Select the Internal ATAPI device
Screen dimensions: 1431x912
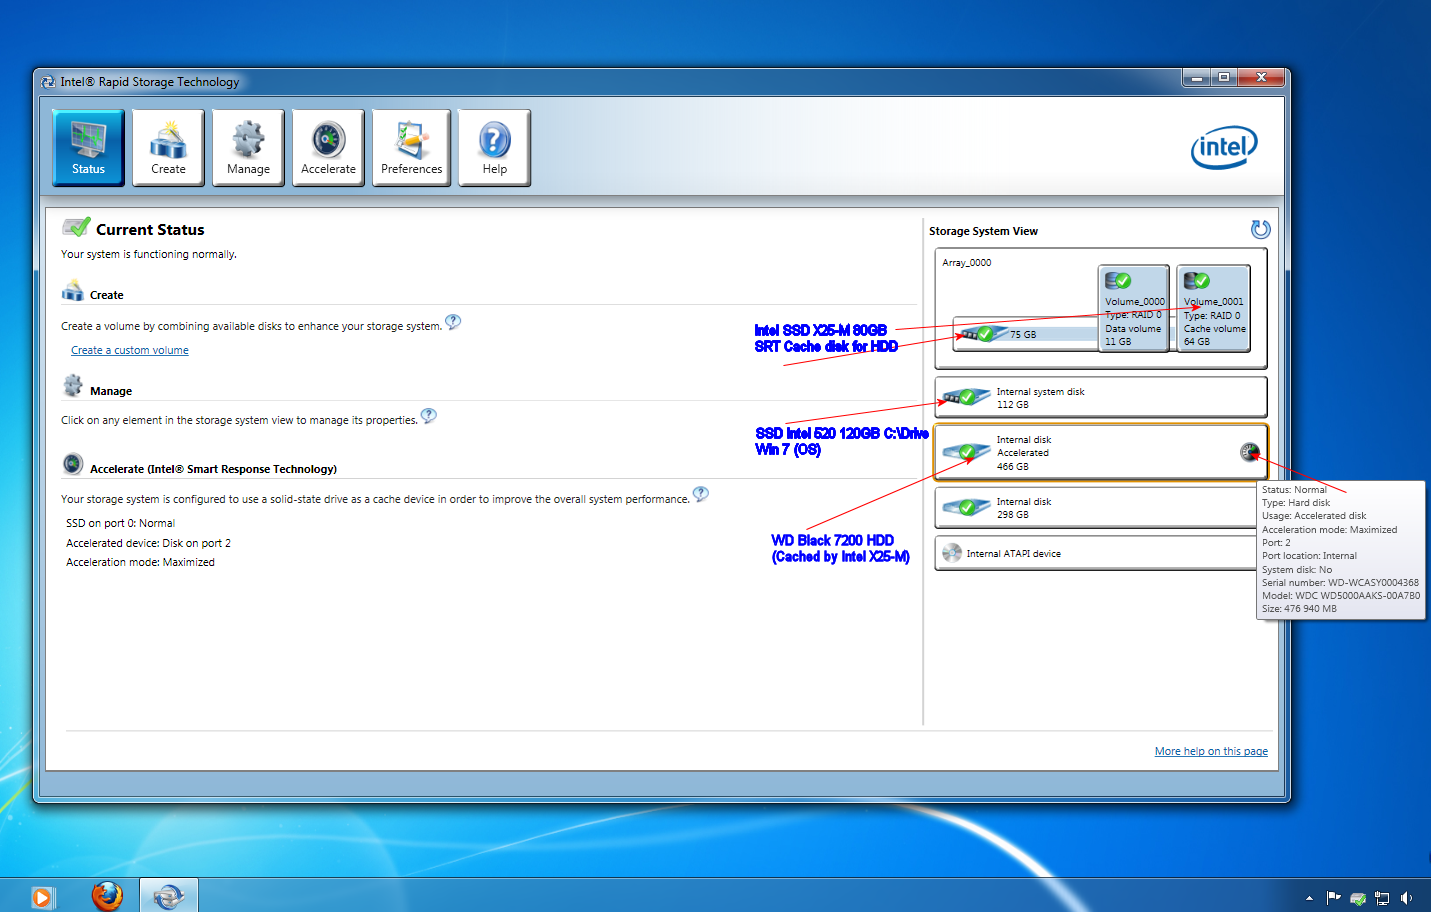1095,553
